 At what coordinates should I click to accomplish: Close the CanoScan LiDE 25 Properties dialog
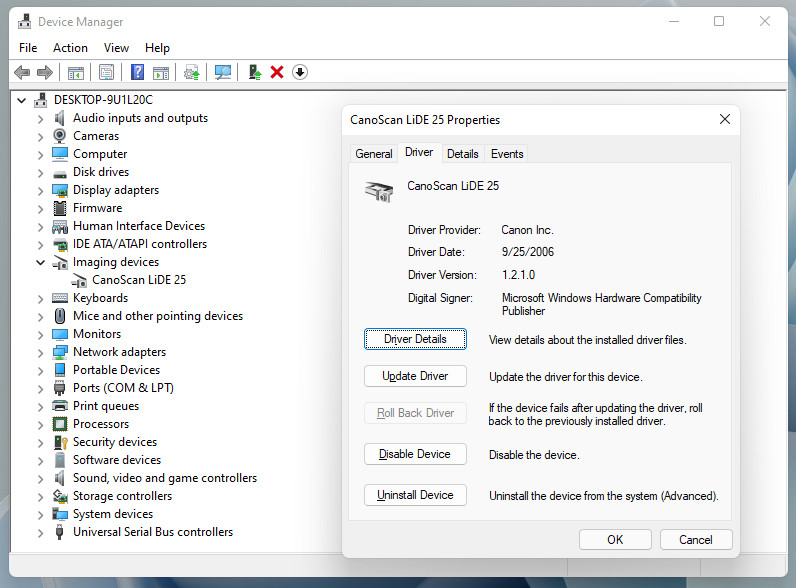coord(725,119)
